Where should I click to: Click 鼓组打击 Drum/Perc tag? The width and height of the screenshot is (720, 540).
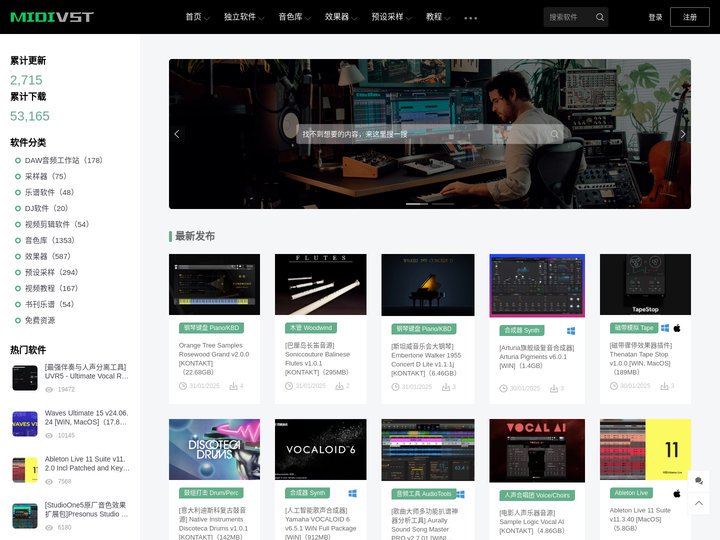211,493
